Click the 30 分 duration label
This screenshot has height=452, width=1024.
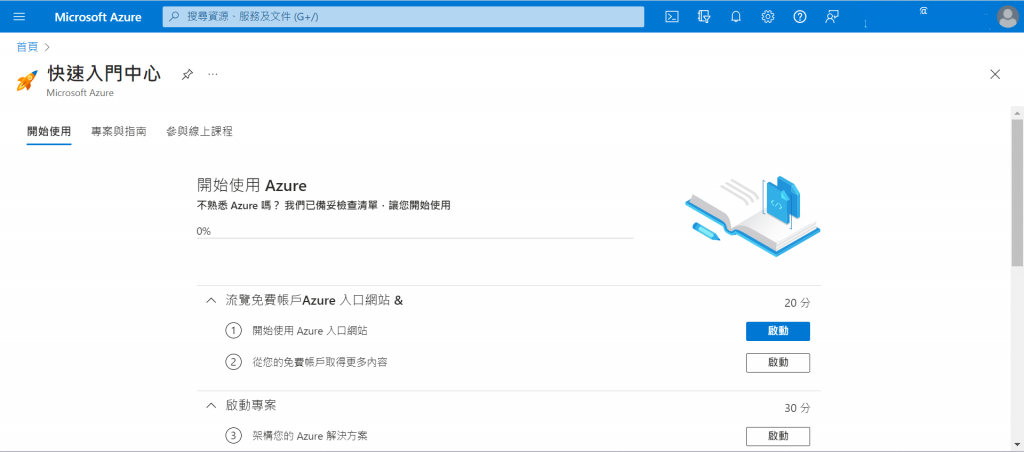pyautogui.click(x=797, y=408)
